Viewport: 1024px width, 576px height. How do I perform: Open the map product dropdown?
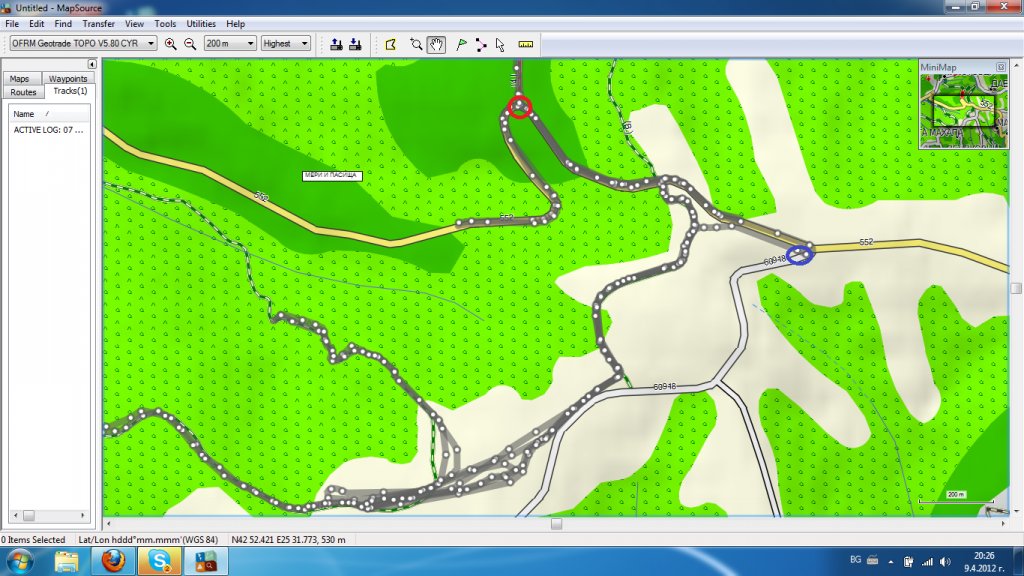[x=151, y=44]
